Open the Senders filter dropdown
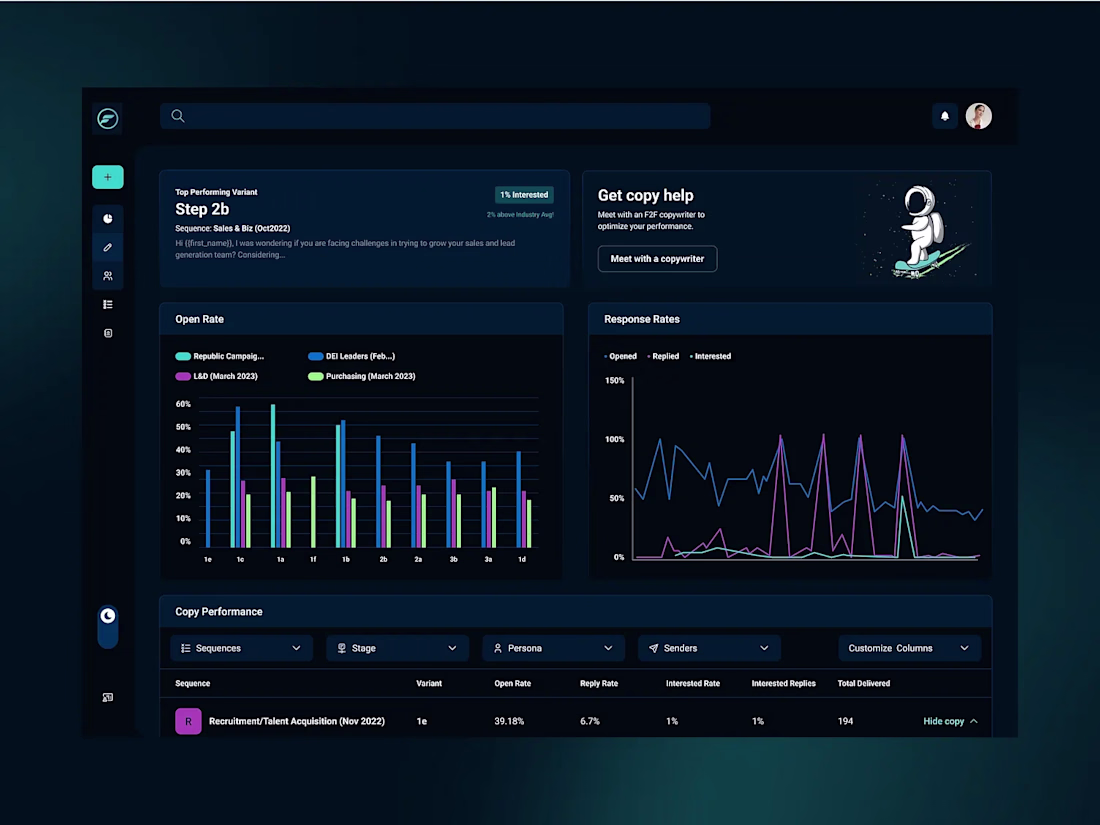This screenshot has height=825, width=1100. point(709,648)
